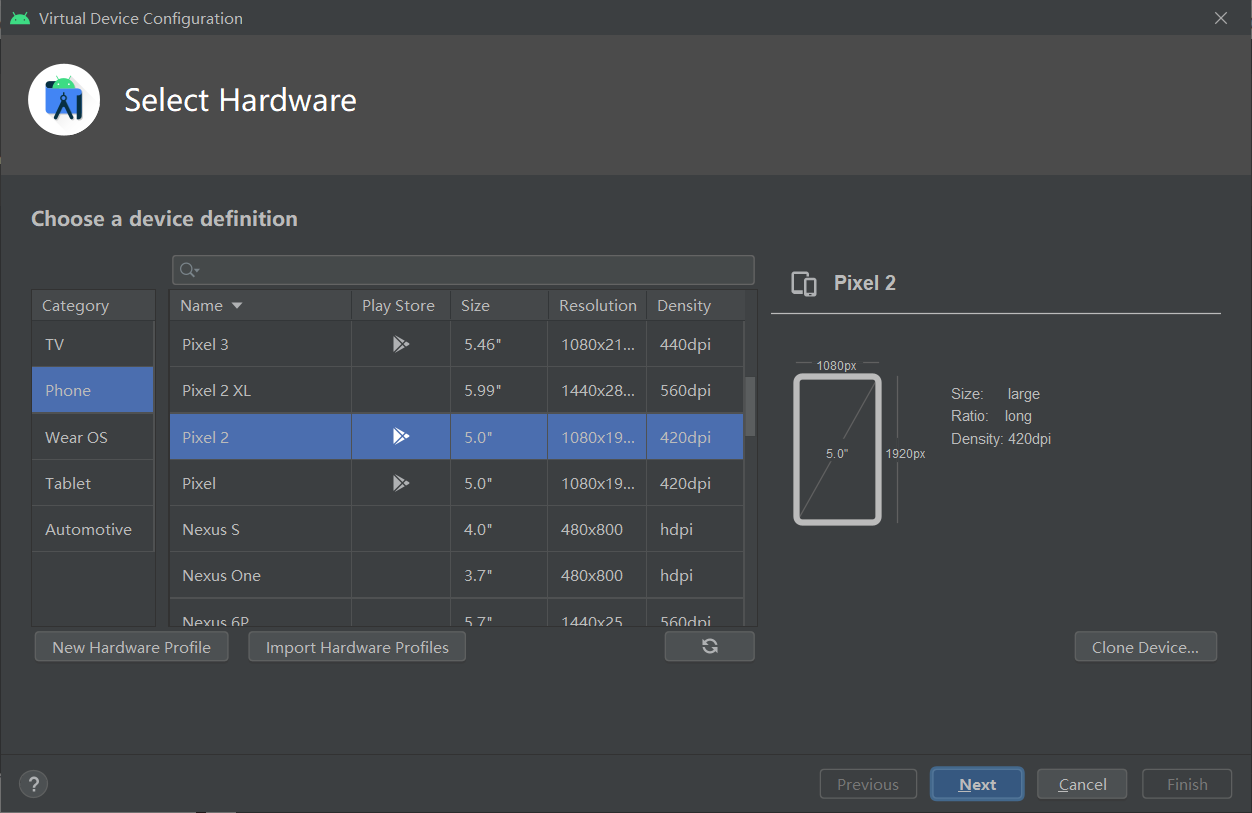Select the Pixel 2 XL device row
1252x813 pixels.
[260, 389]
